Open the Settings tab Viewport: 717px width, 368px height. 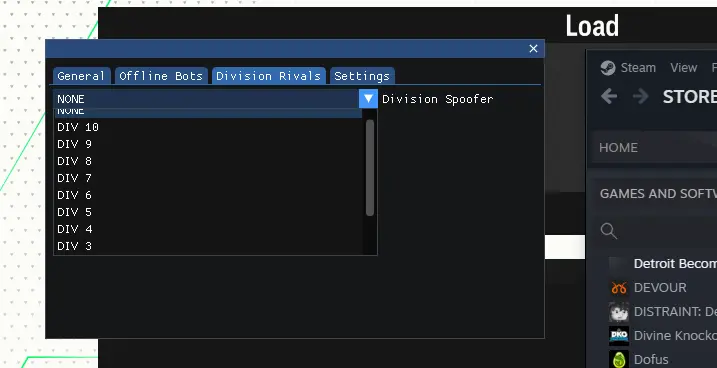[x=362, y=76]
